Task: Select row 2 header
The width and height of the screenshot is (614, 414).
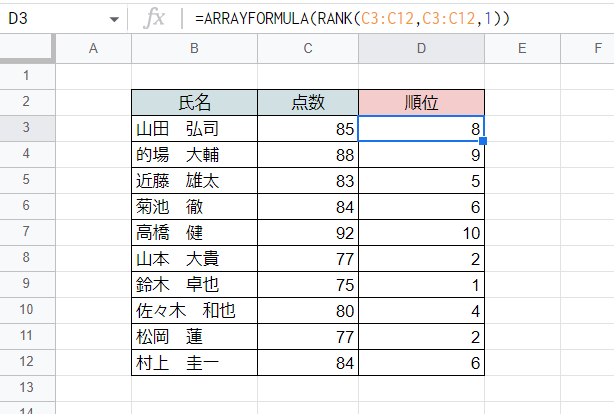Action: pos(26,101)
